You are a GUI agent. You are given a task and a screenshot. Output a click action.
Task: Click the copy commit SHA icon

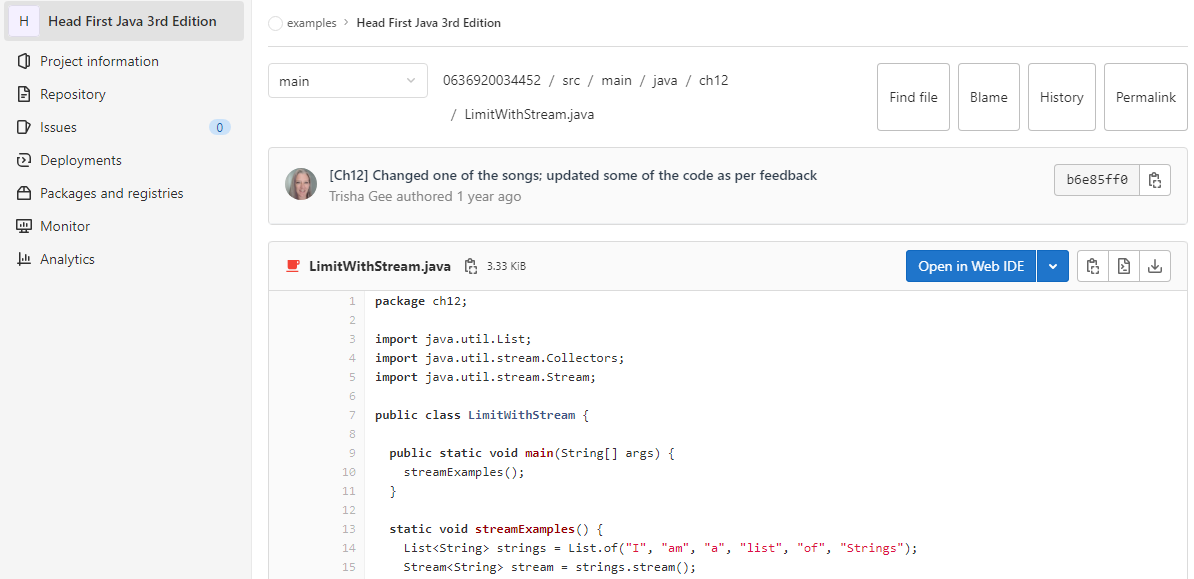(x=1154, y=181)
